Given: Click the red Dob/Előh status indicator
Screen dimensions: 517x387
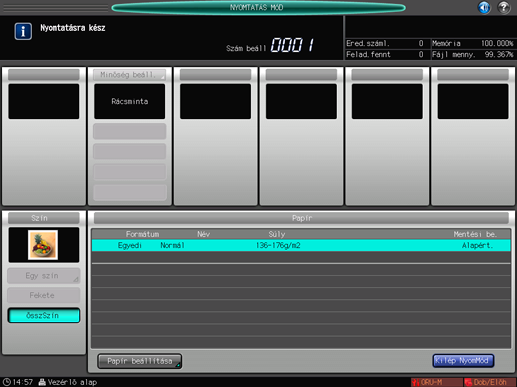Looking at the screenshot, I should pos(490,382).
